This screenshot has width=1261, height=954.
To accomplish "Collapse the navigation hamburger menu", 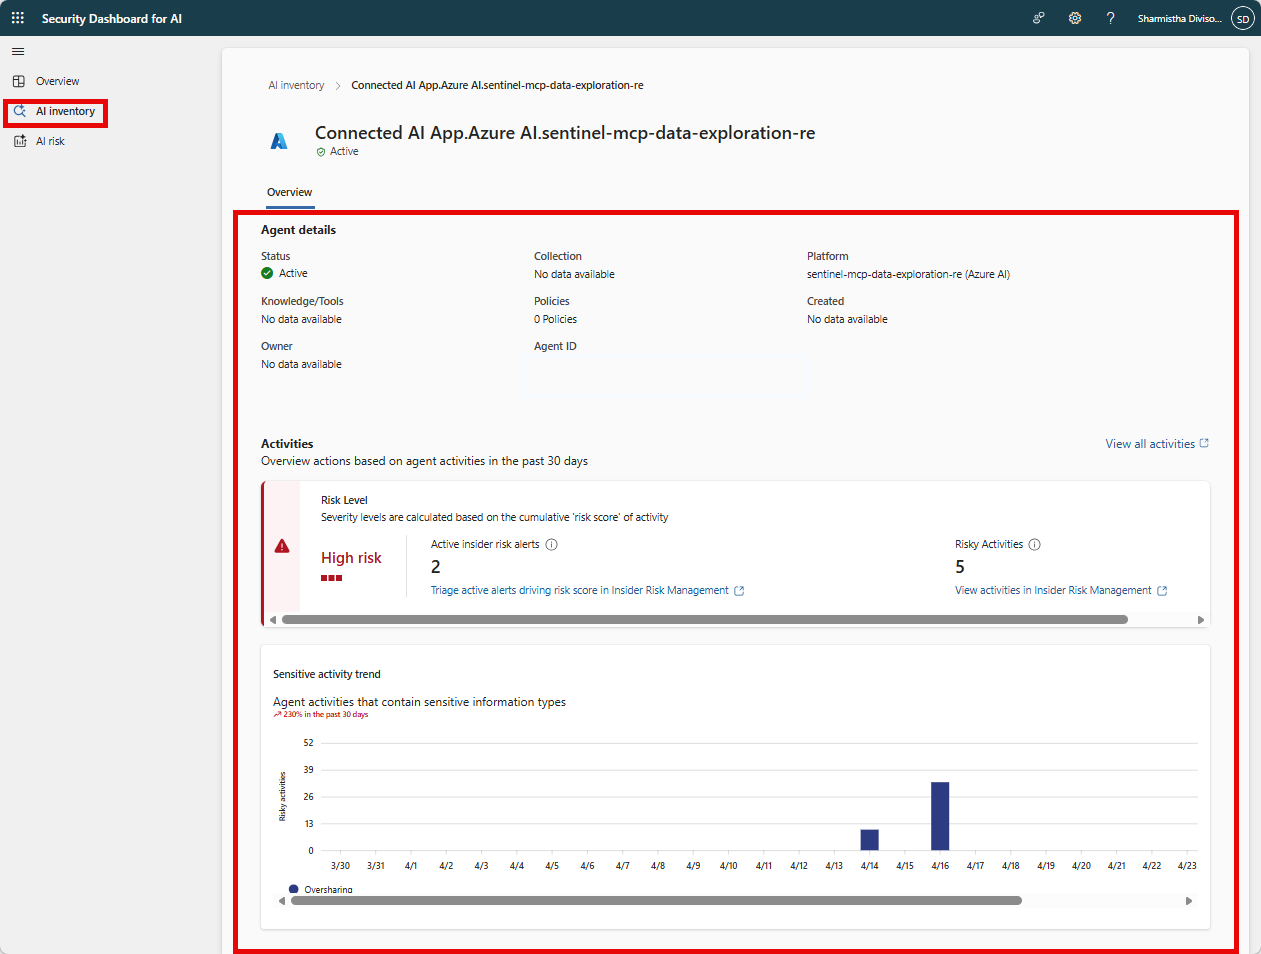I will coord(18,51).
